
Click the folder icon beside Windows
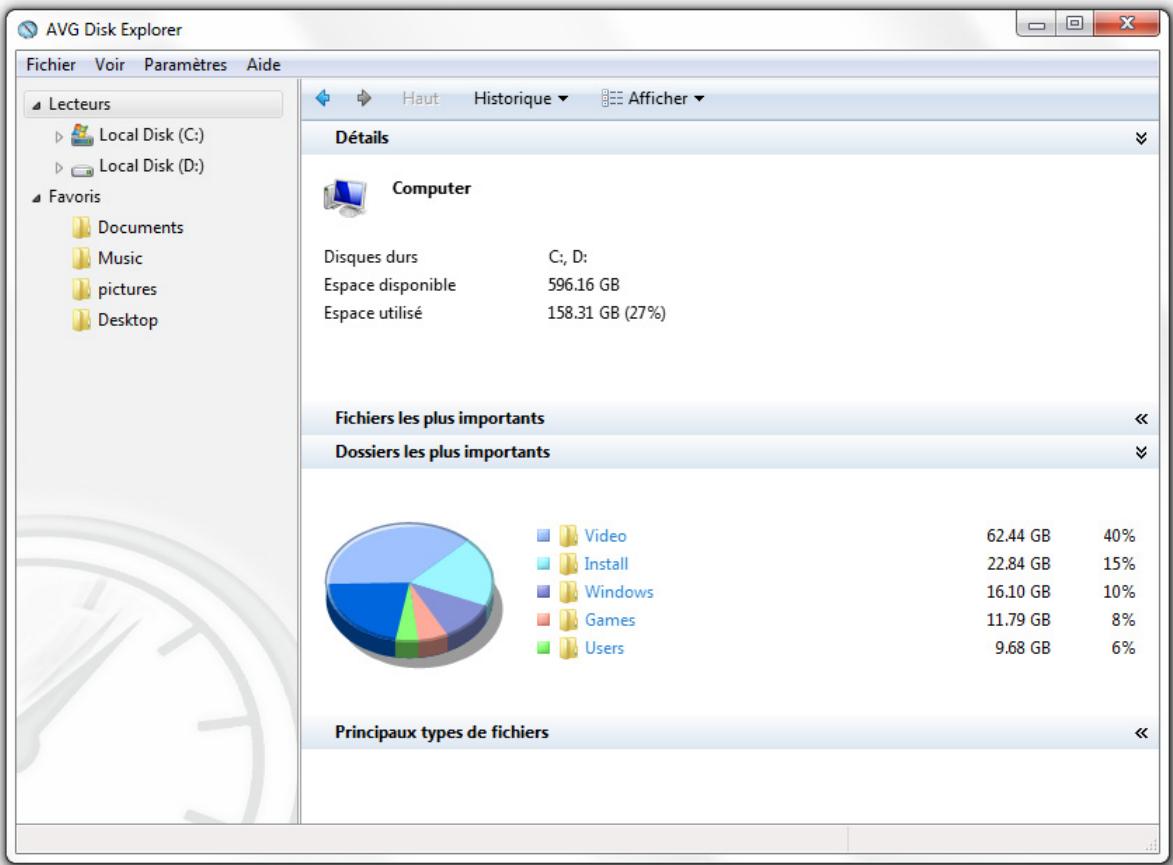coord(569,592)
